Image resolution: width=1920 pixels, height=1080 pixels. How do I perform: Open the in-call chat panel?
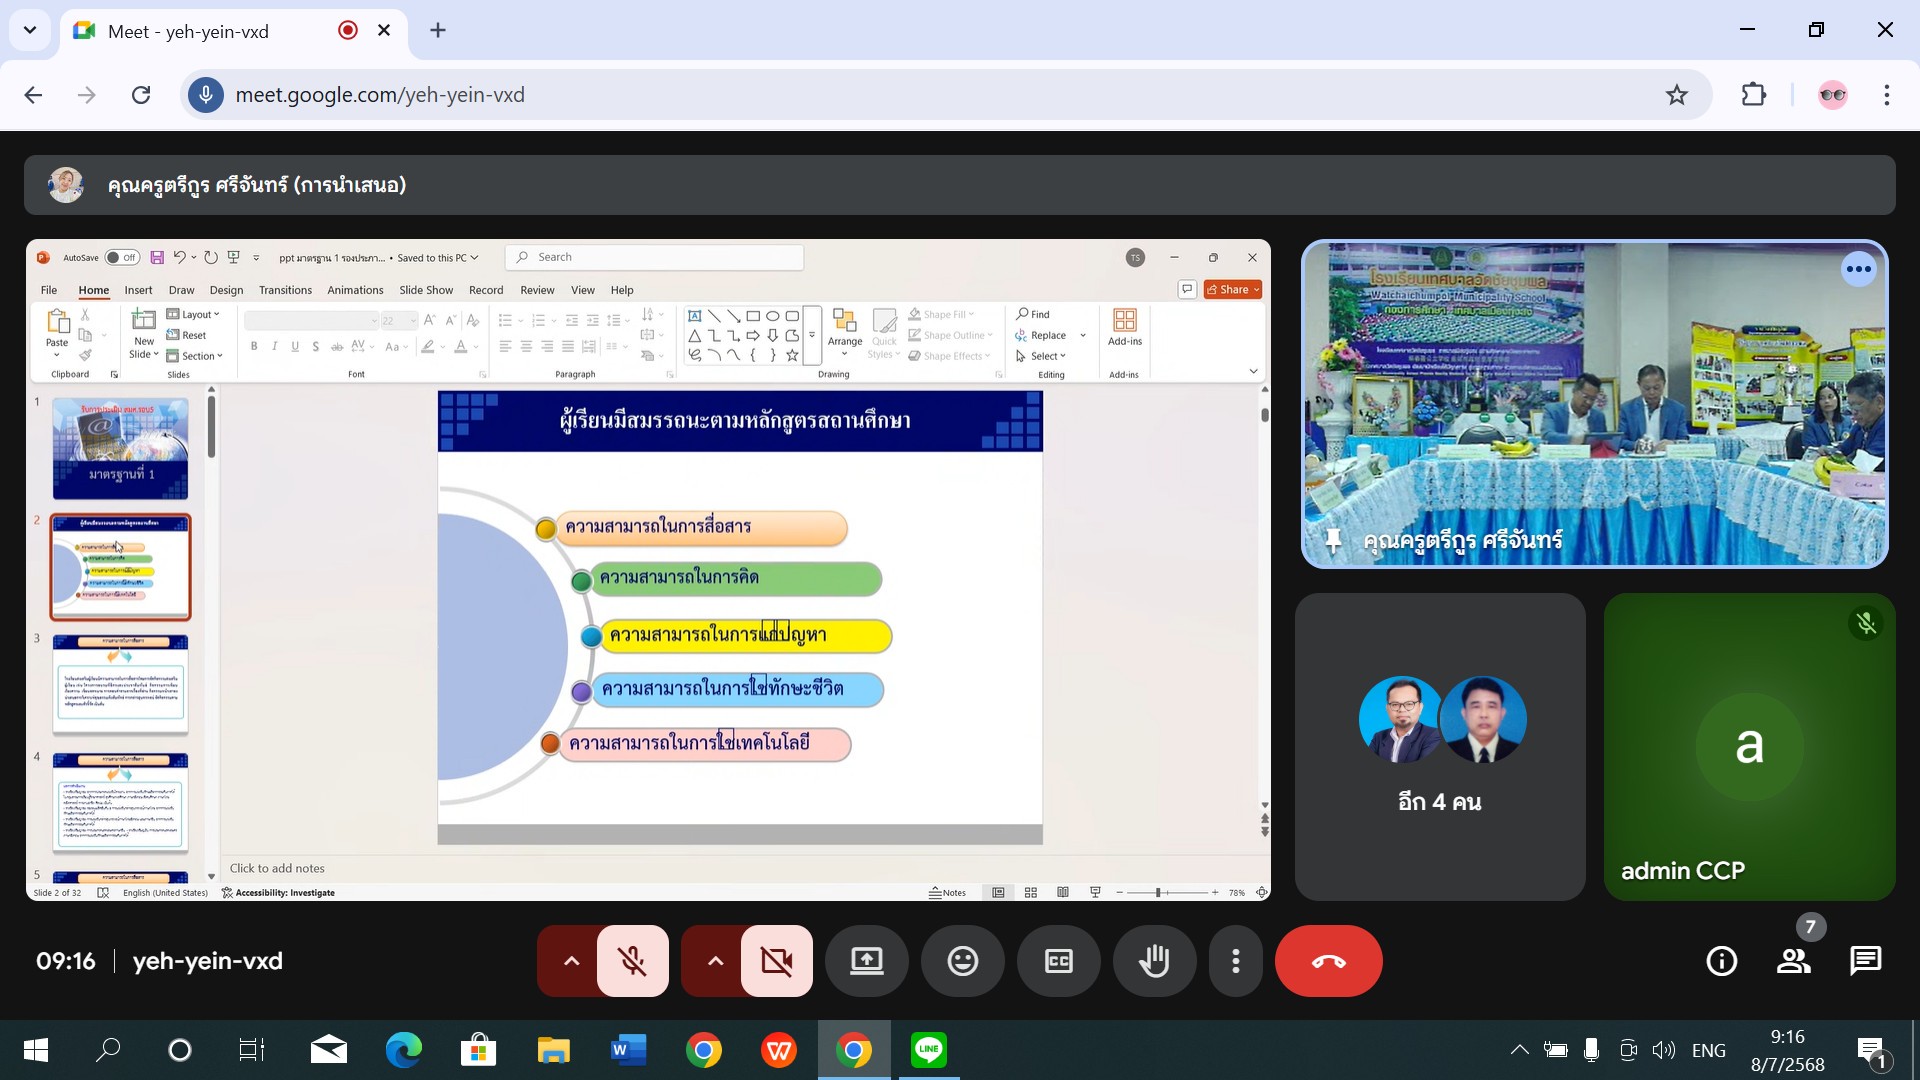[x=1865, y=961]
